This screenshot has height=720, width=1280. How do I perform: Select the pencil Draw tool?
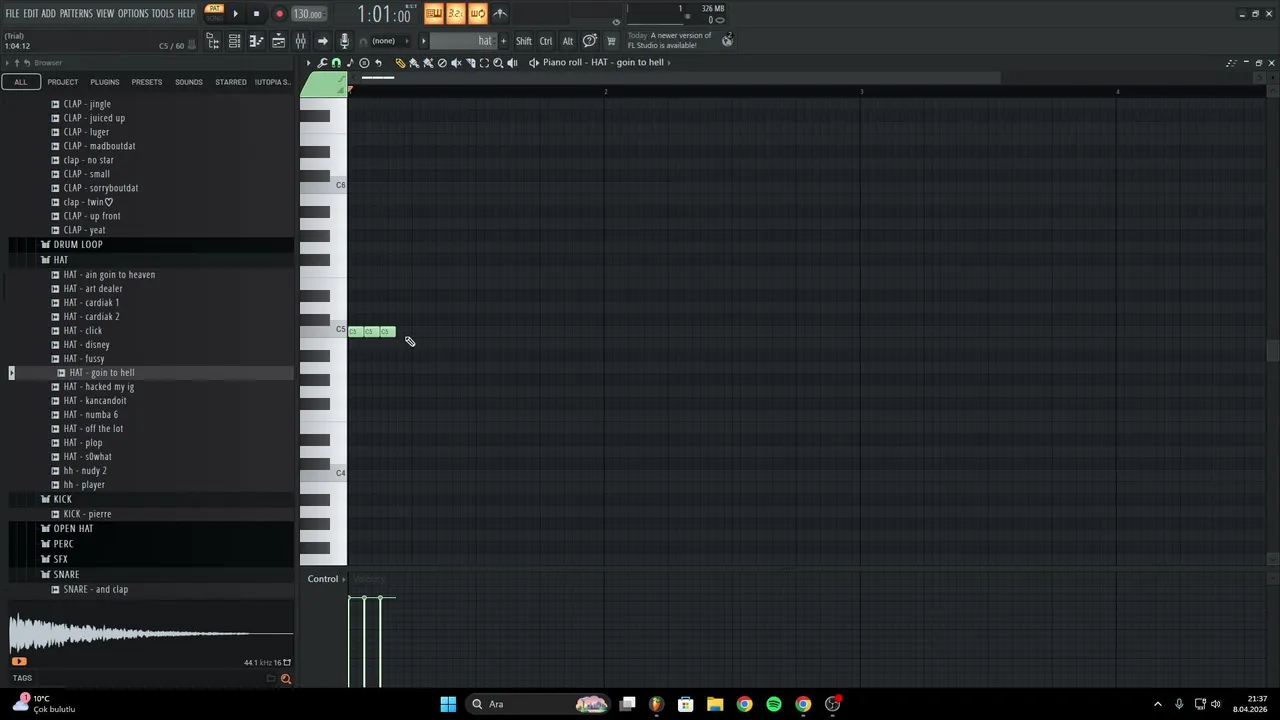401,63
